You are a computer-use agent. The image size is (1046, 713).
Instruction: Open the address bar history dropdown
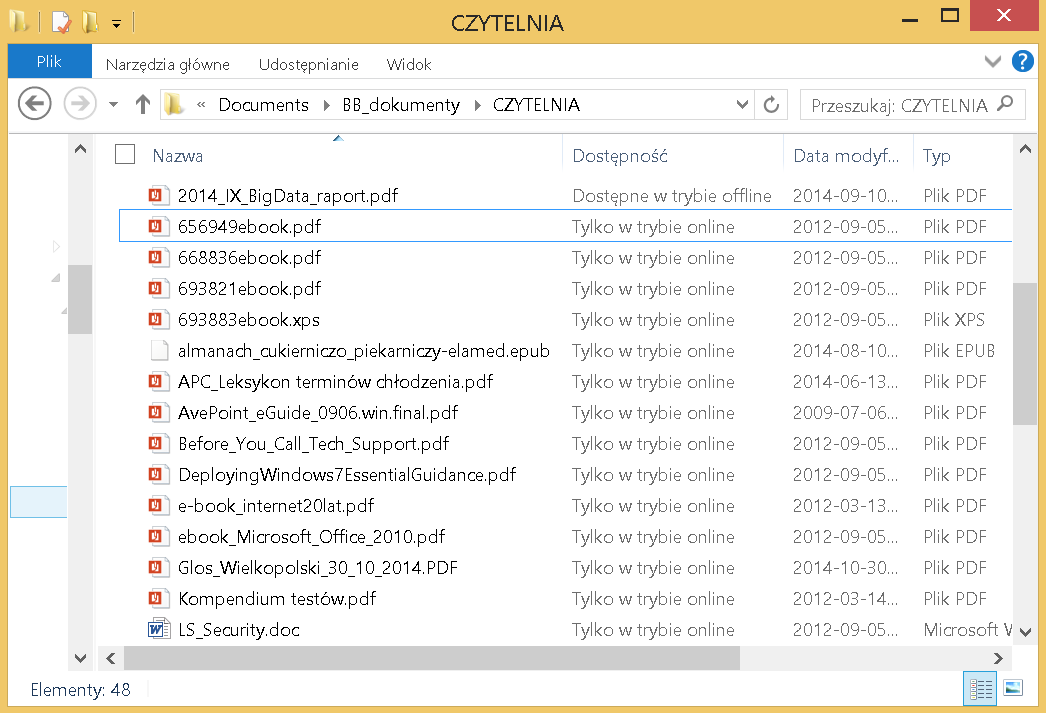[742, 104]
